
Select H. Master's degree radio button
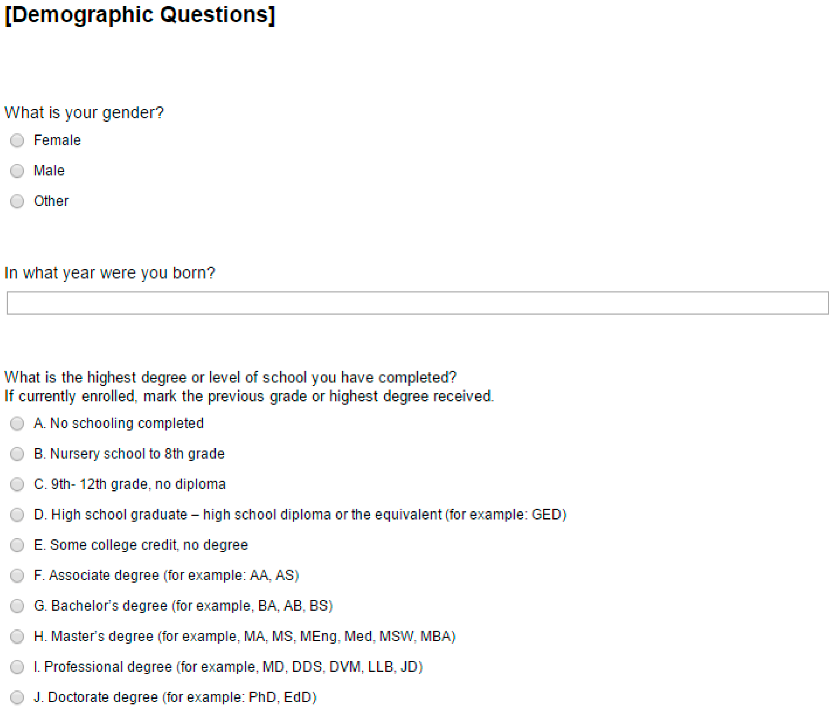point(17,637)
